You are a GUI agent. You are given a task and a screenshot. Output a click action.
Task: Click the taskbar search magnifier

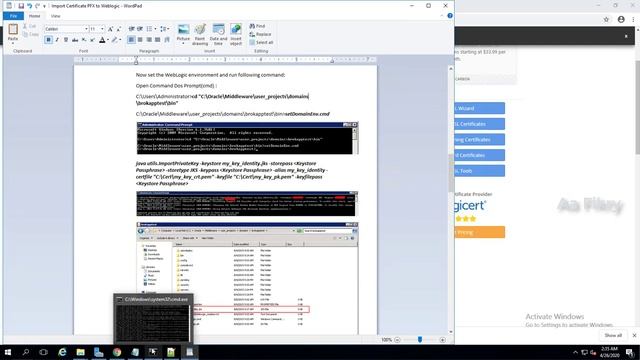(26, 352)
